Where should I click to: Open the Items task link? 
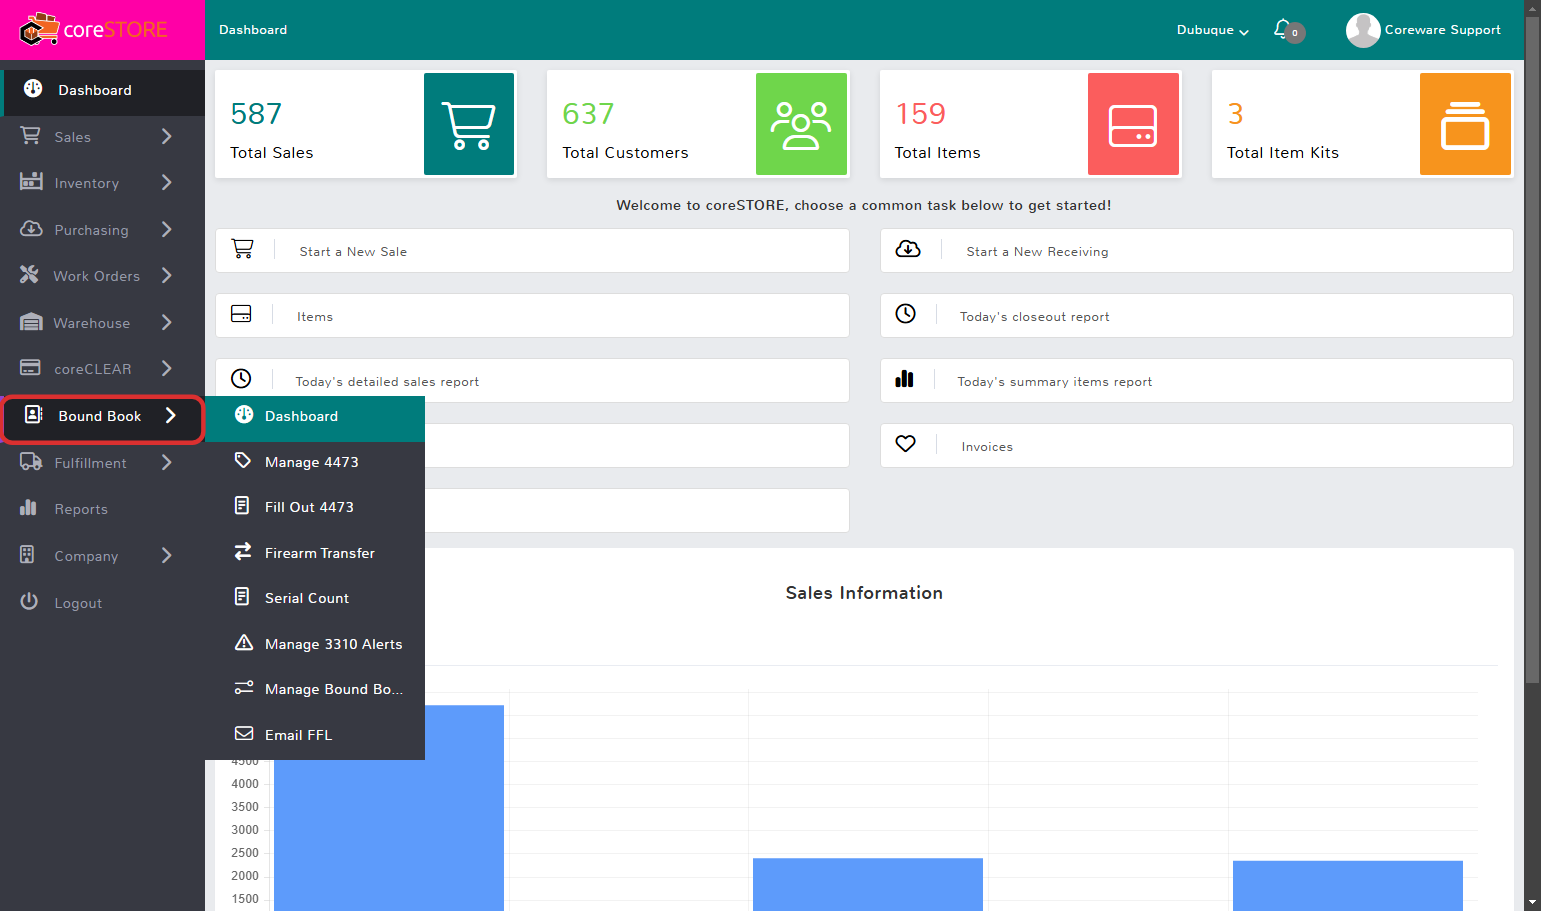[x=532, y=316]
